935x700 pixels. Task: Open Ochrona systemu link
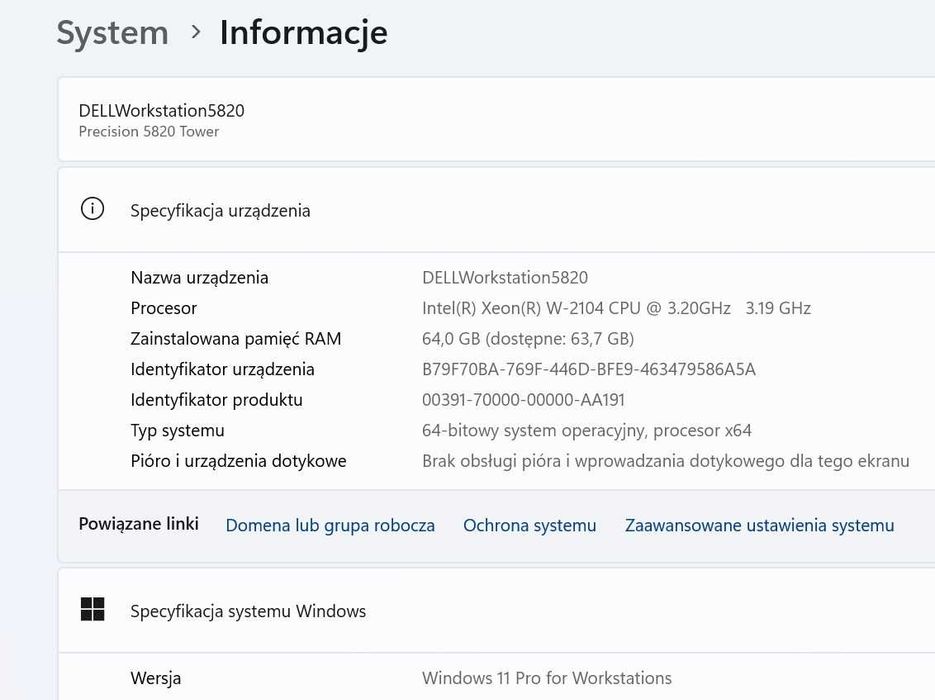[530, 525]
